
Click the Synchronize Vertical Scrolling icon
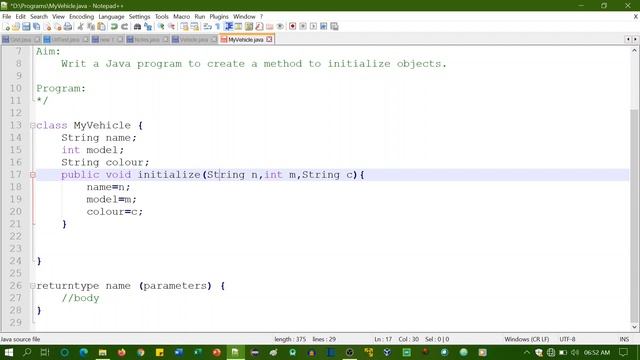click(x=184, y=27)
